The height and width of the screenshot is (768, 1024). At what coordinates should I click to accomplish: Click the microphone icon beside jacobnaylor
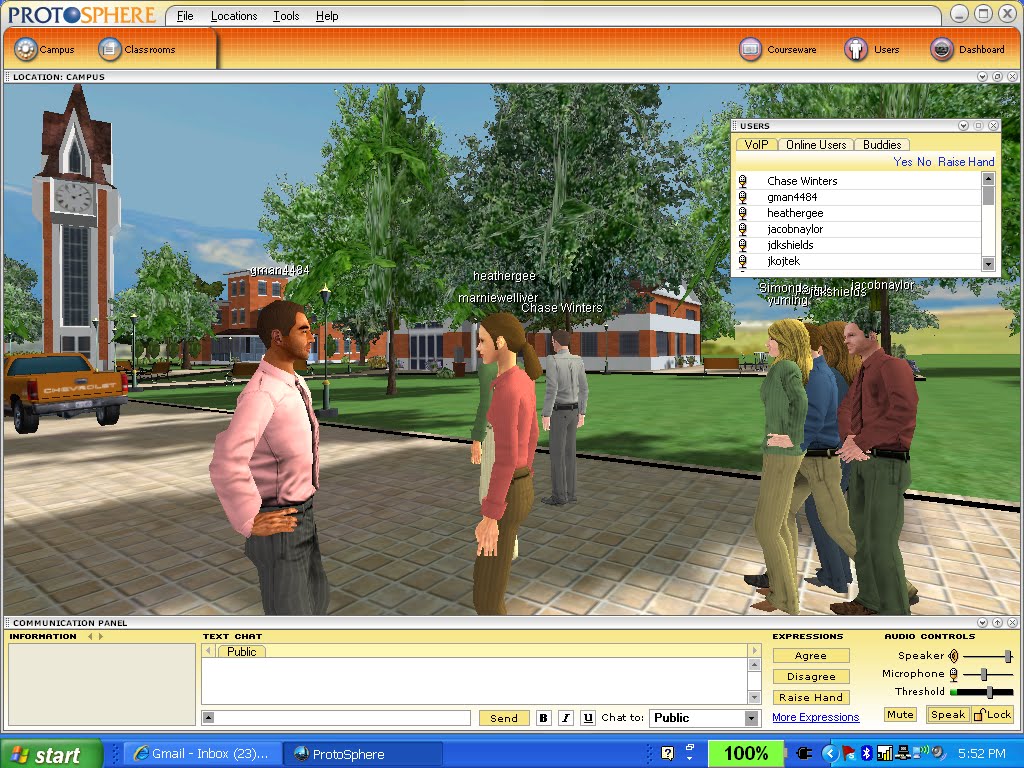pyautogui.click(x=743, y=229)
